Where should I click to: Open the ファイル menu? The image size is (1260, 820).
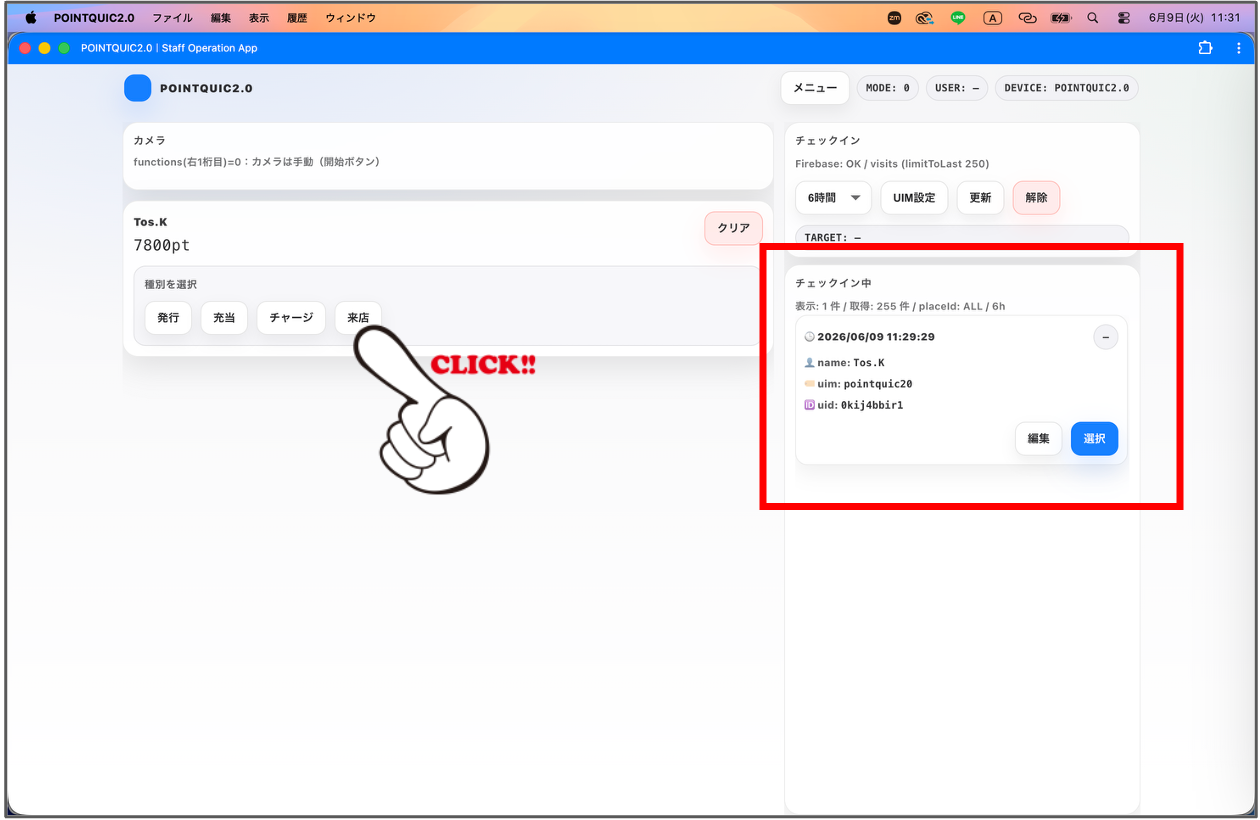tap(172, 18)
